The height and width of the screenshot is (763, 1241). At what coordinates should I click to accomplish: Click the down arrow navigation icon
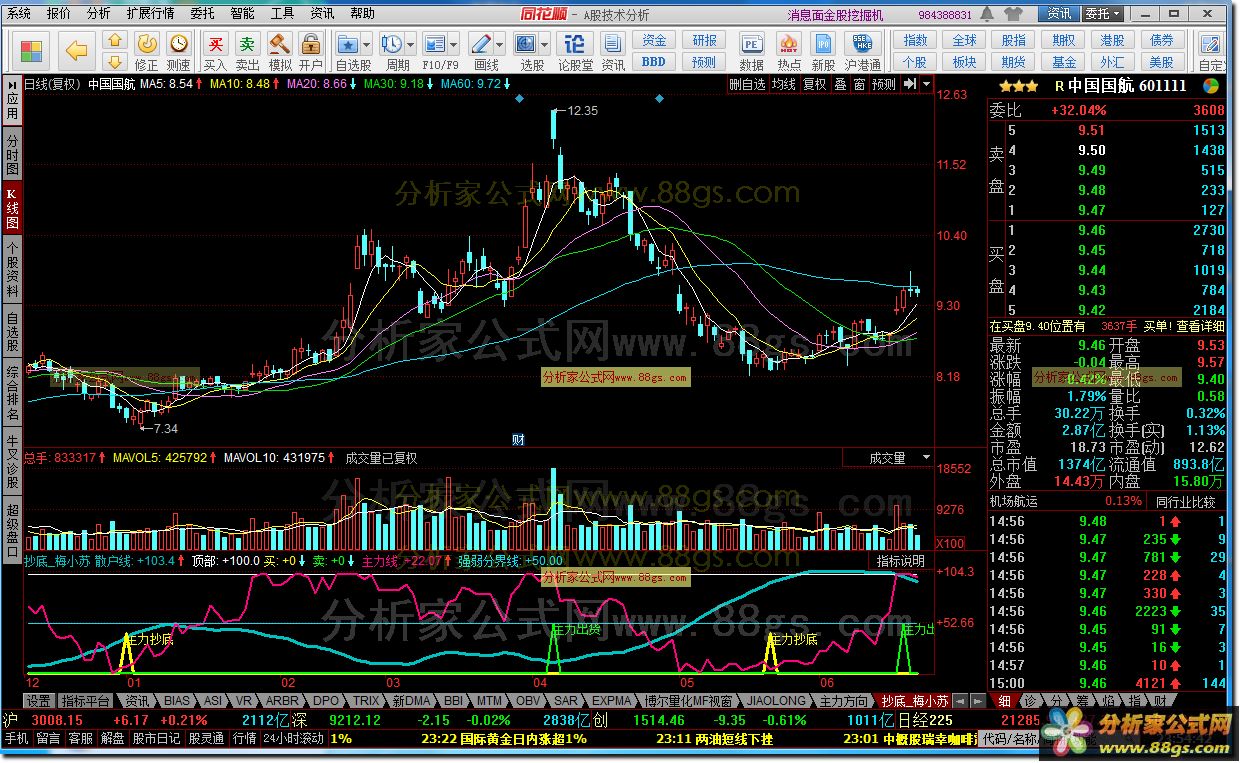[x=115, y=62]
